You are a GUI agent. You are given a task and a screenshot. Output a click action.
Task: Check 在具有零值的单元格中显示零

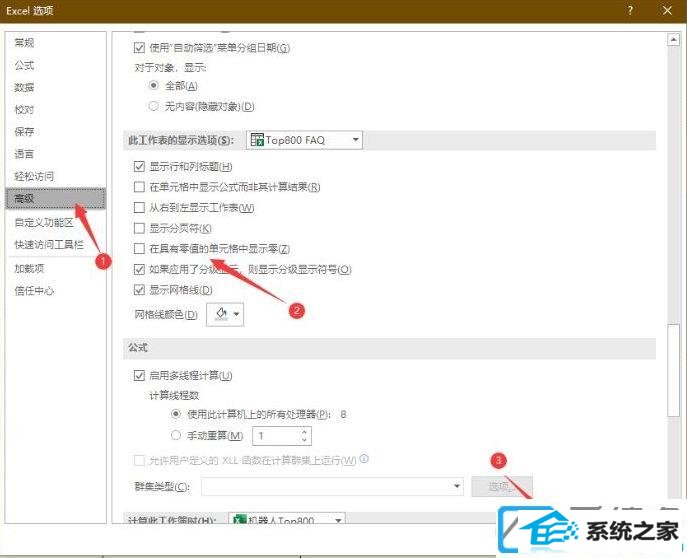tap(139, 248)
